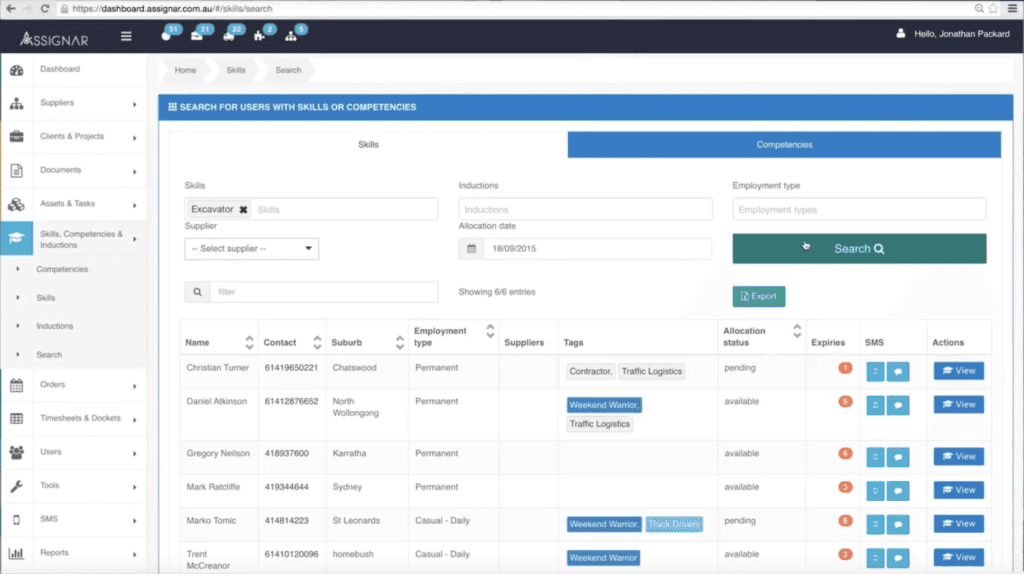1024x574 pixels.
Task: Click the Orders calendar icon
Action: [16, 385]
